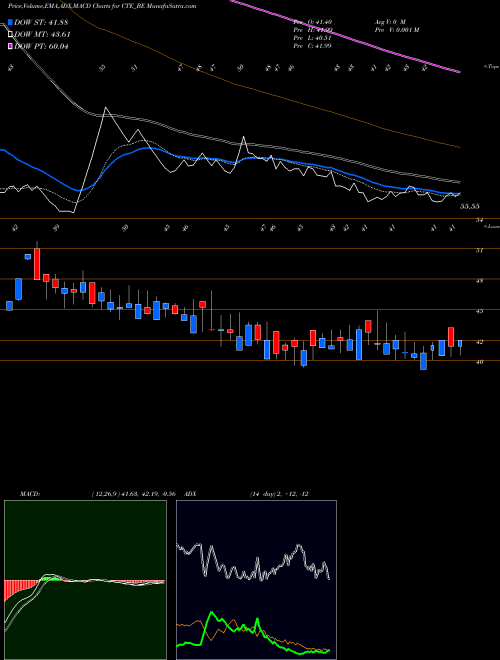Image resolution: width=500 pixels, height=660 pixels.
Task: Click the 'Pre L: 40.51' value
Action: [313, 38]
